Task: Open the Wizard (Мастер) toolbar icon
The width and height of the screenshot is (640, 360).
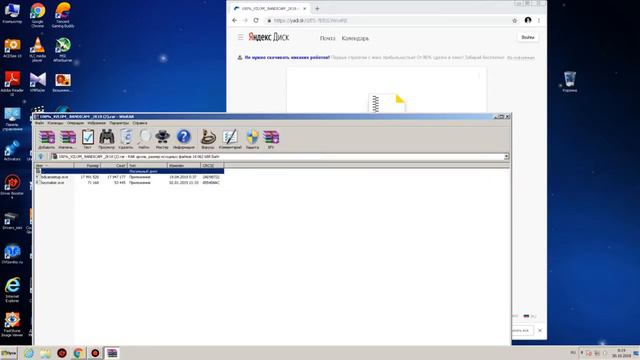Action: point(162,139)
